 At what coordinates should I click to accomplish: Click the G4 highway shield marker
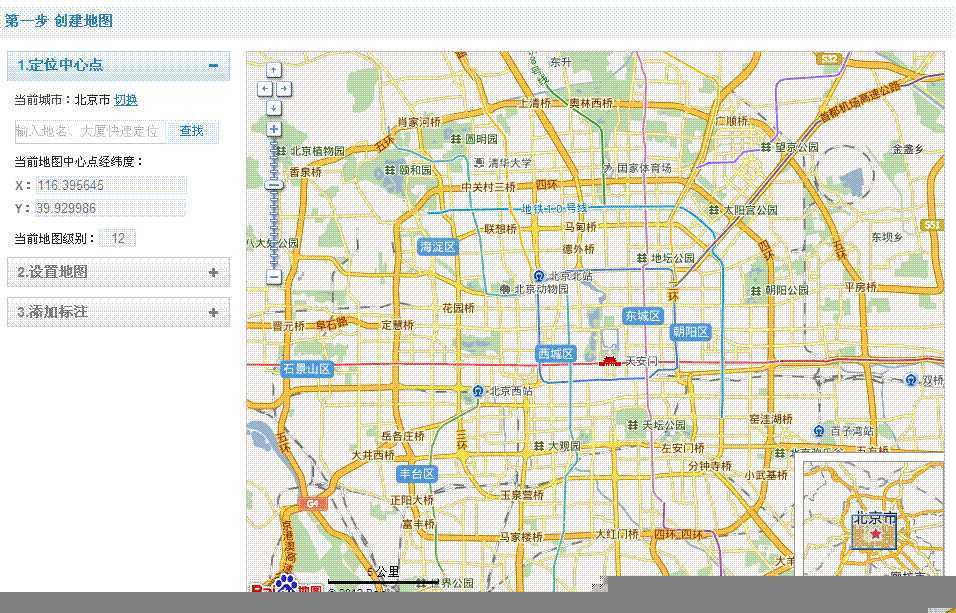[313, 503]
